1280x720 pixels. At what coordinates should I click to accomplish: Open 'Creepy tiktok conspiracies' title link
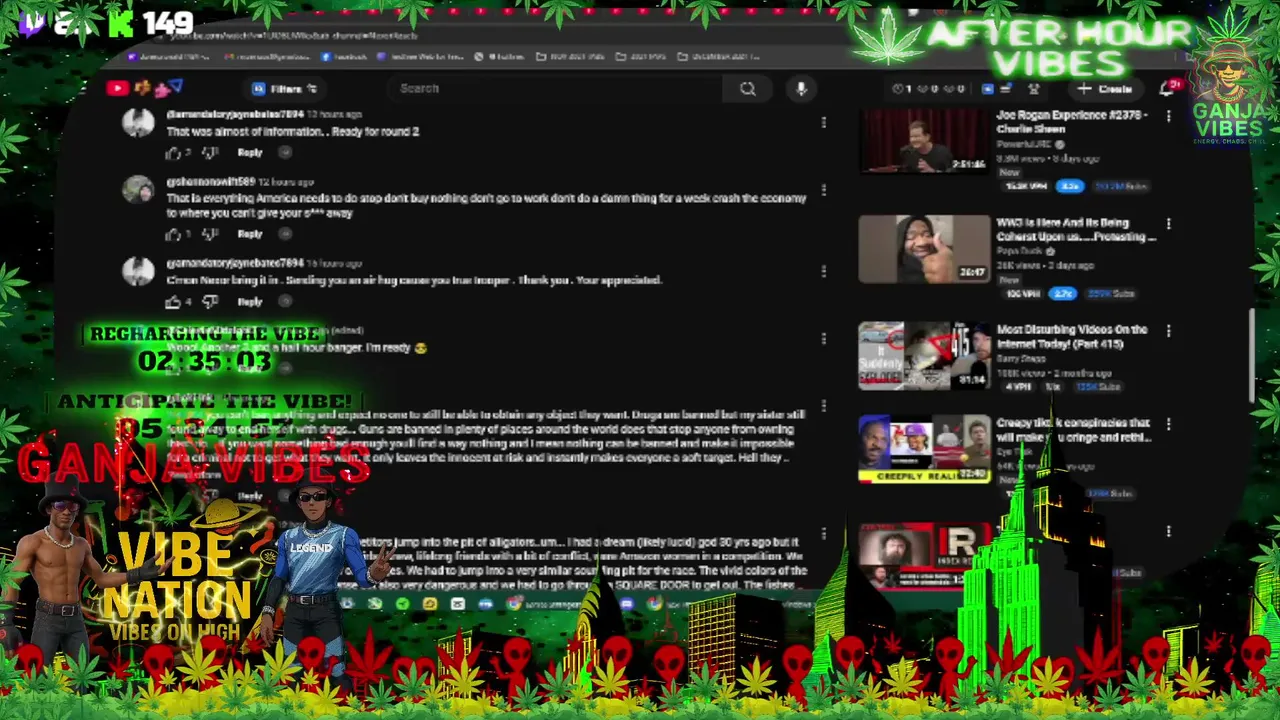[x=1073, y=430]
